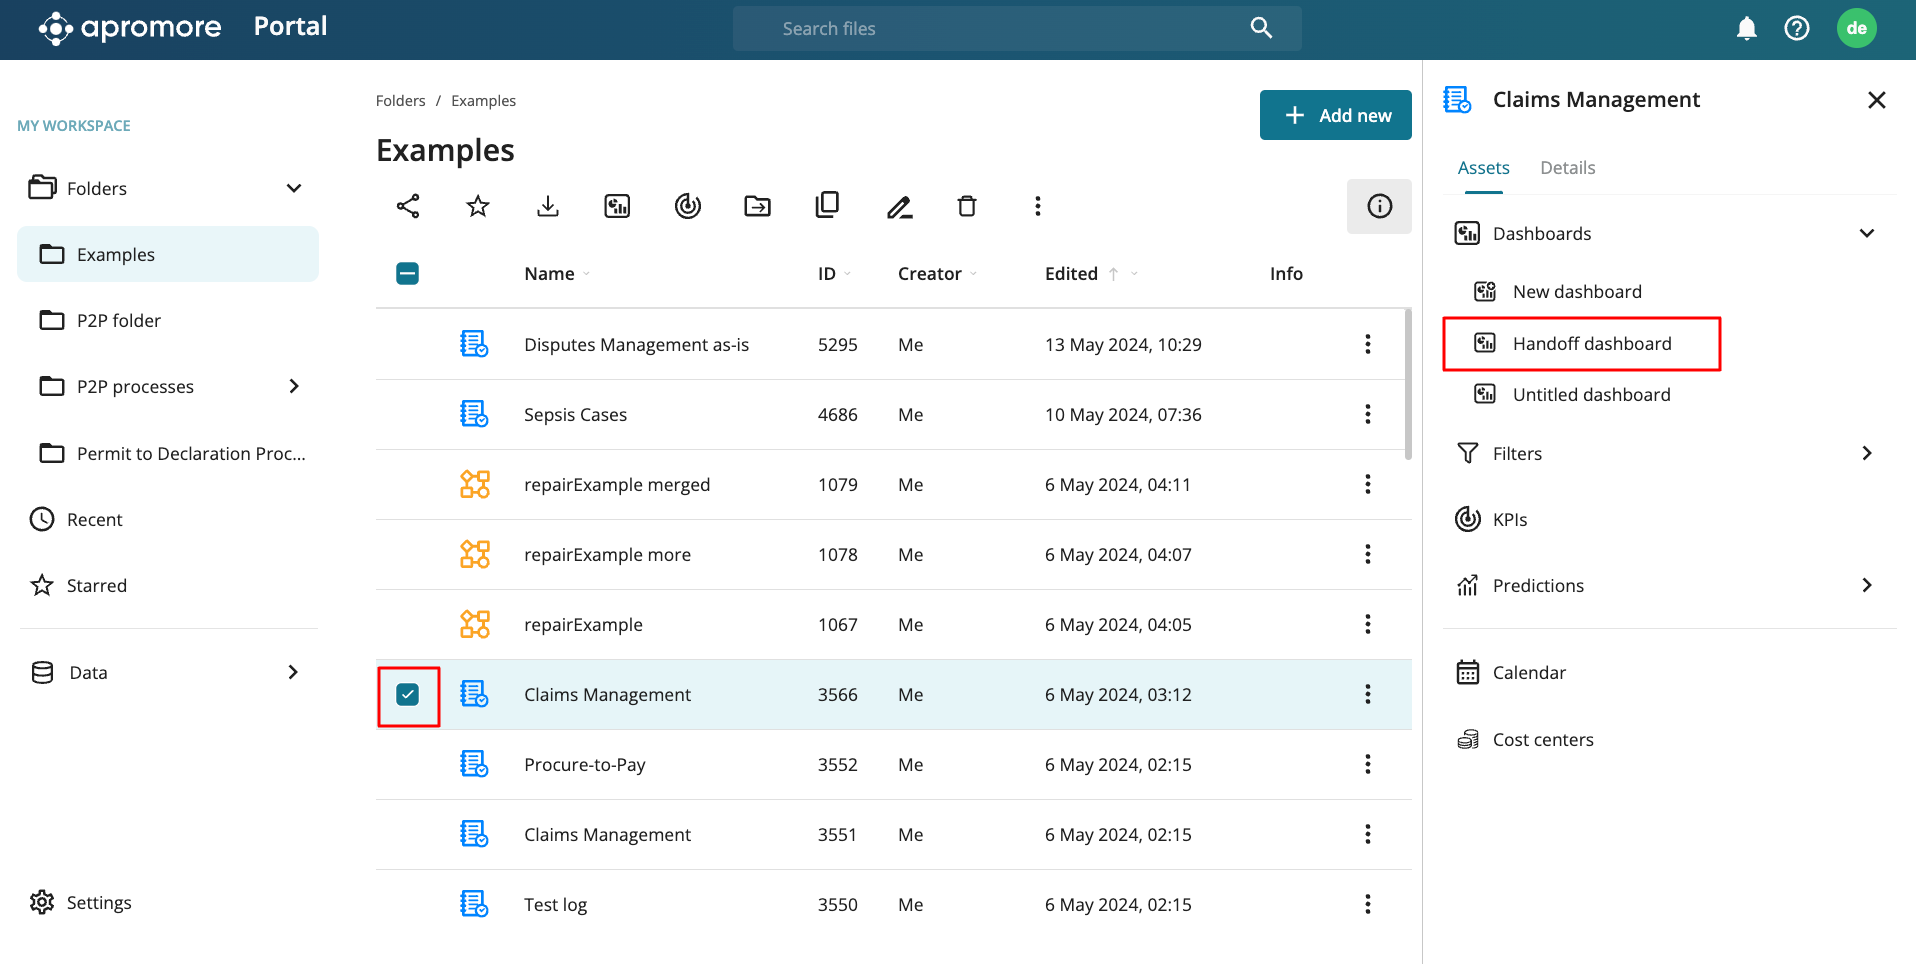This screenshot has height=964, width=1916.
Task: Toggle the info panel button
Action: pyautogui.click(x=1379, y=206)
